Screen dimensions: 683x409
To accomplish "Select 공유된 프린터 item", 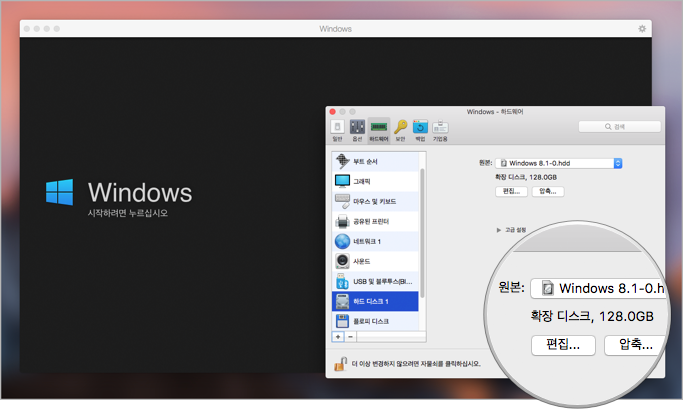I will (x=375, y=221).
